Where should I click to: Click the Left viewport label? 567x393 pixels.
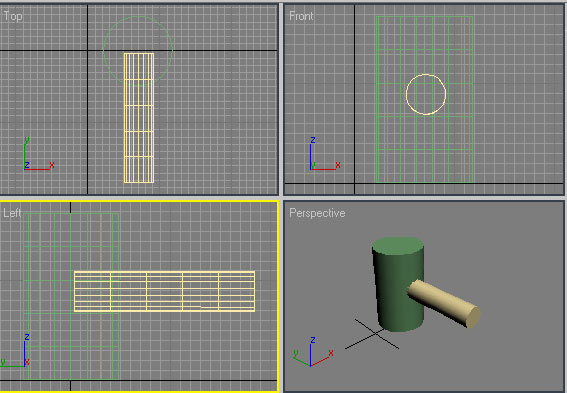click(12, 213)
